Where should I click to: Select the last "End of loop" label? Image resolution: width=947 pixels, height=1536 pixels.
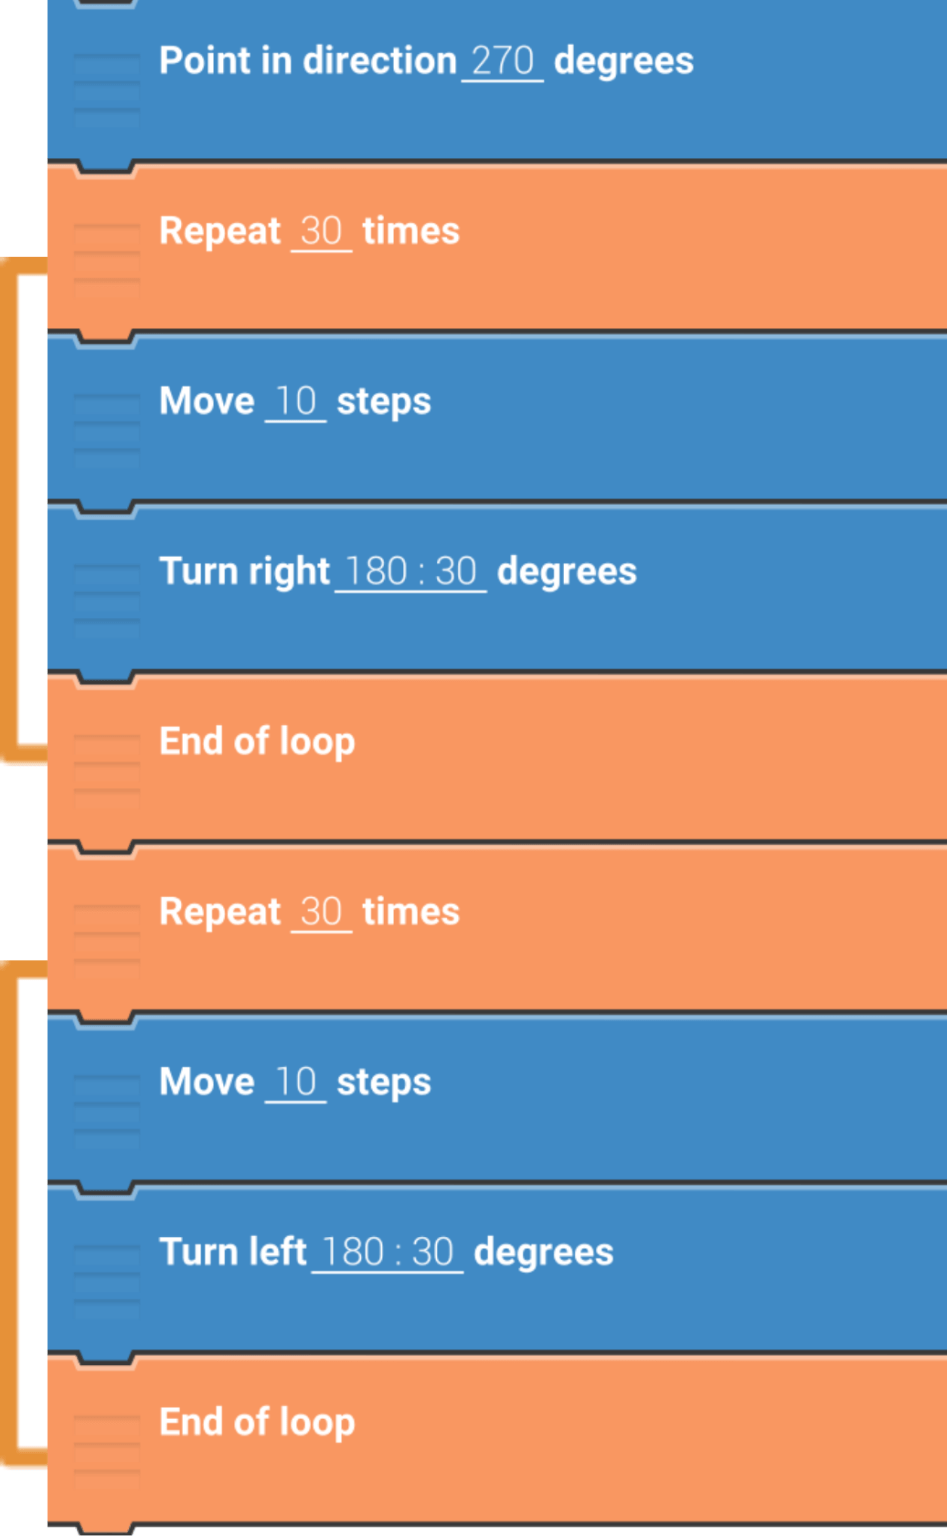(257, 1421)
